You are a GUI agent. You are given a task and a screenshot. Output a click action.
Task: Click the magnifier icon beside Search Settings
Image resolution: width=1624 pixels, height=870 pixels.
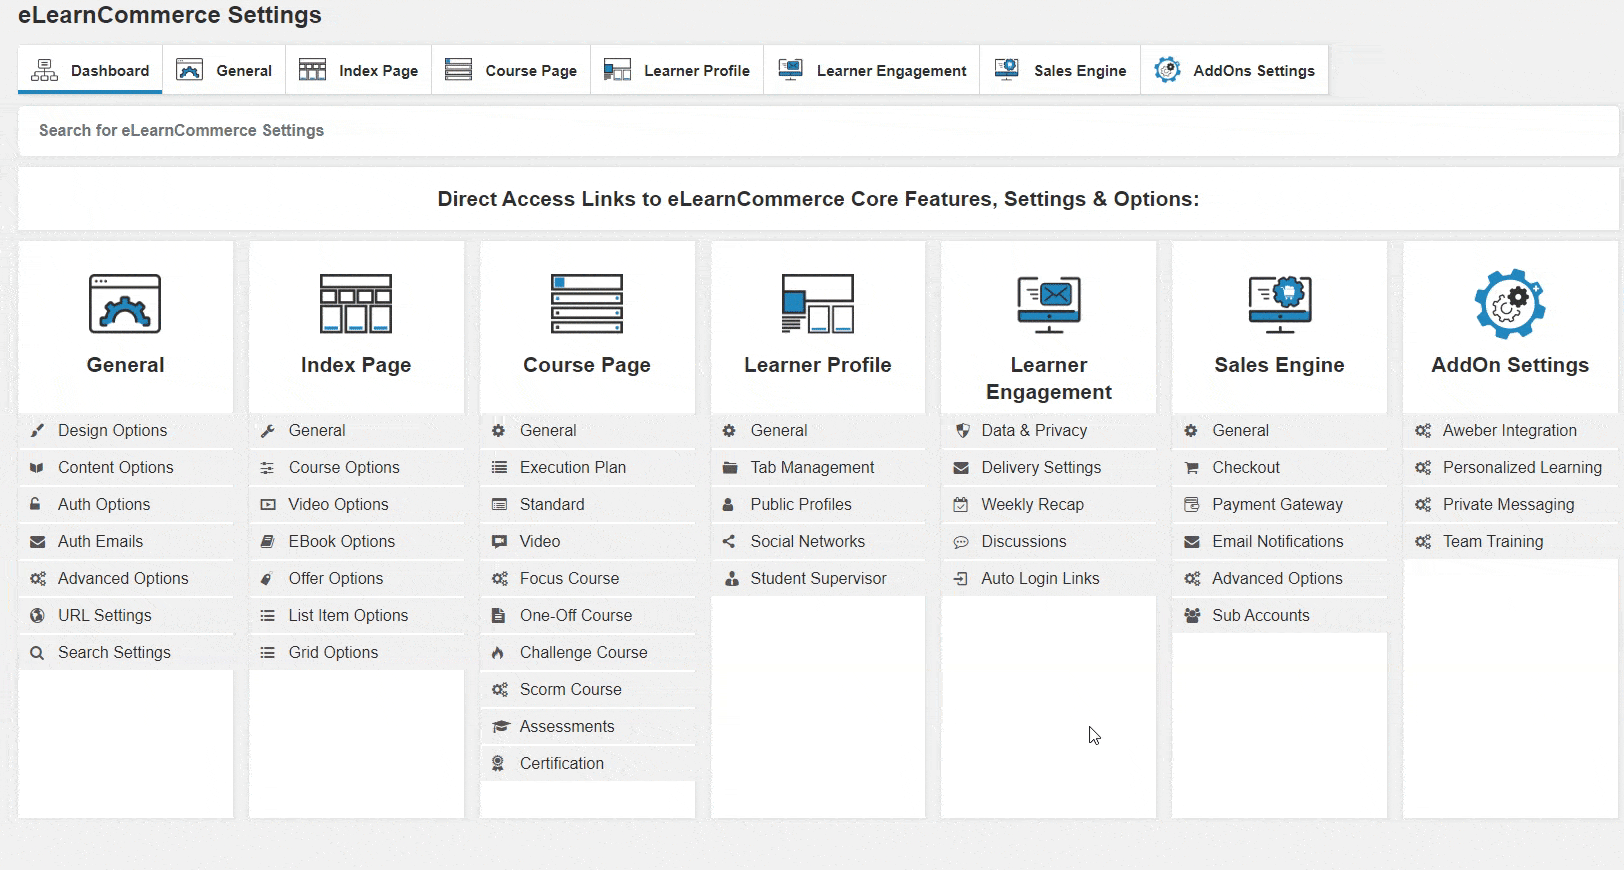(x=37, y=653)
